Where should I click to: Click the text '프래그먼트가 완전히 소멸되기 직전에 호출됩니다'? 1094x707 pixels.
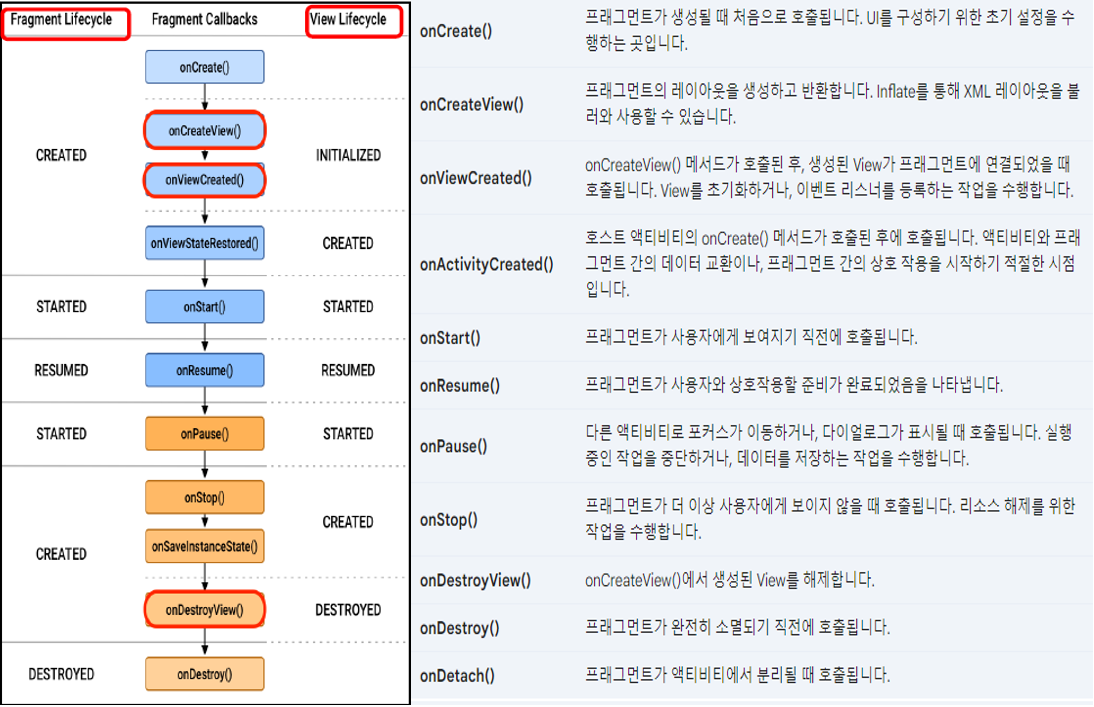tap(737, 627)
